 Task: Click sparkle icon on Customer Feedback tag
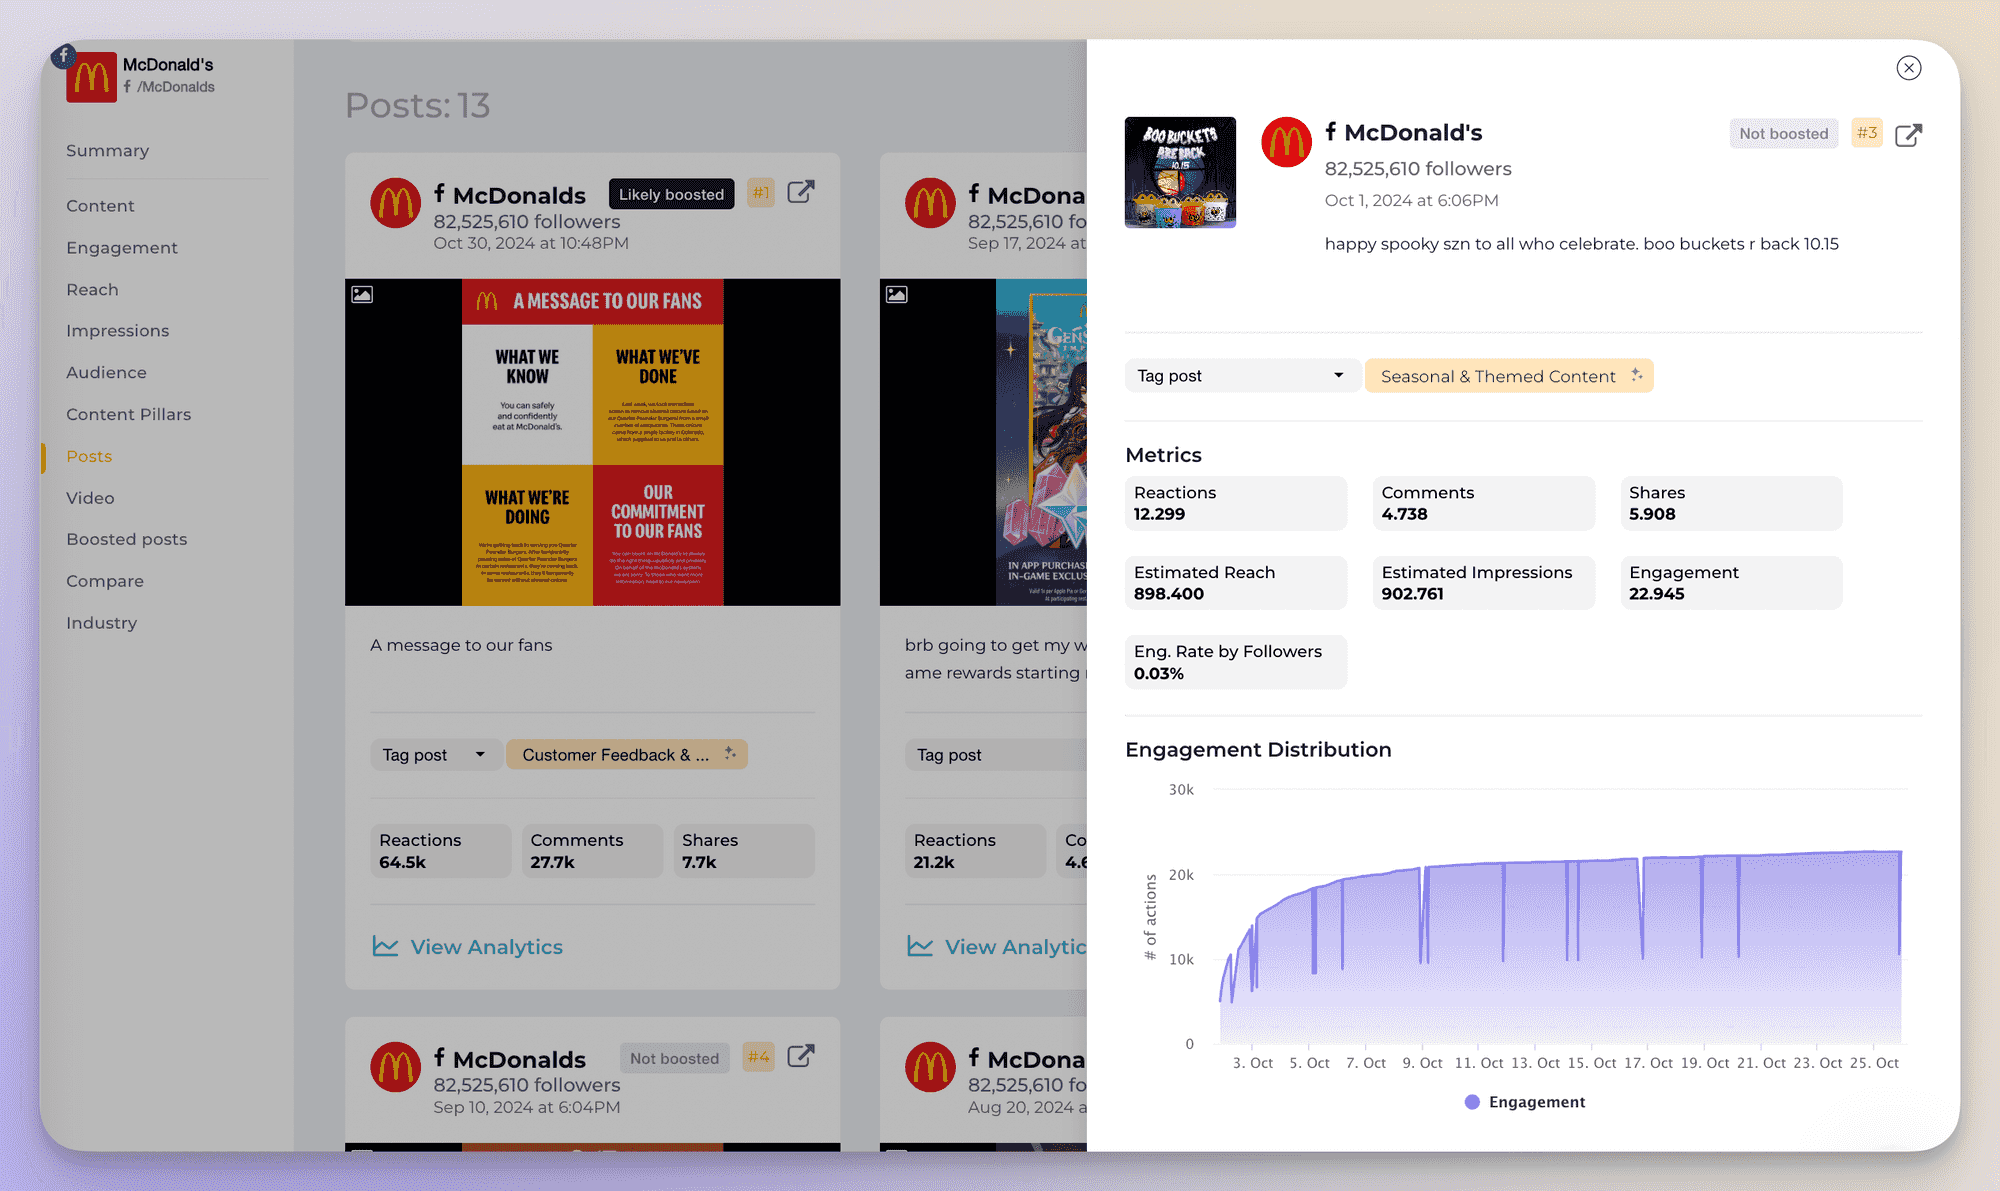[x=730, y=753]
